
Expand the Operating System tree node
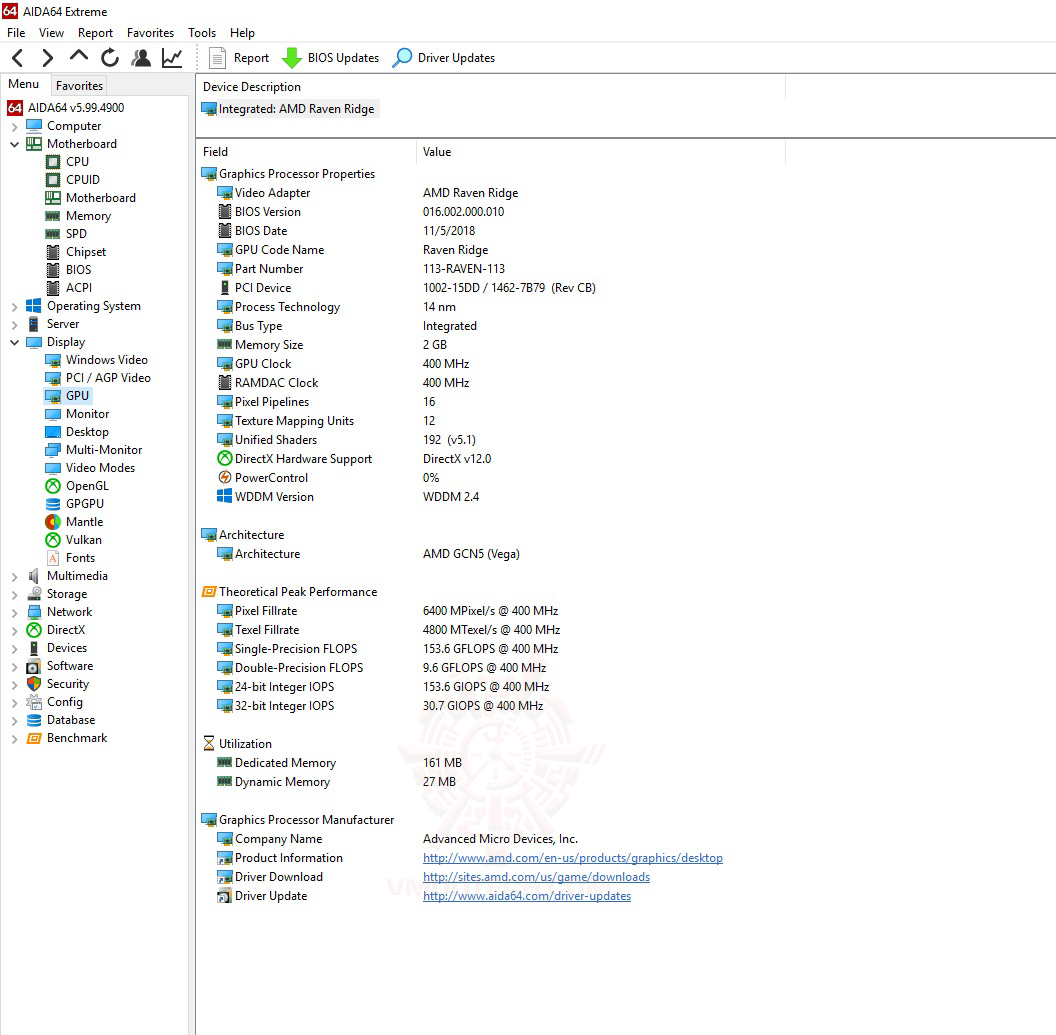pos(14,306)
